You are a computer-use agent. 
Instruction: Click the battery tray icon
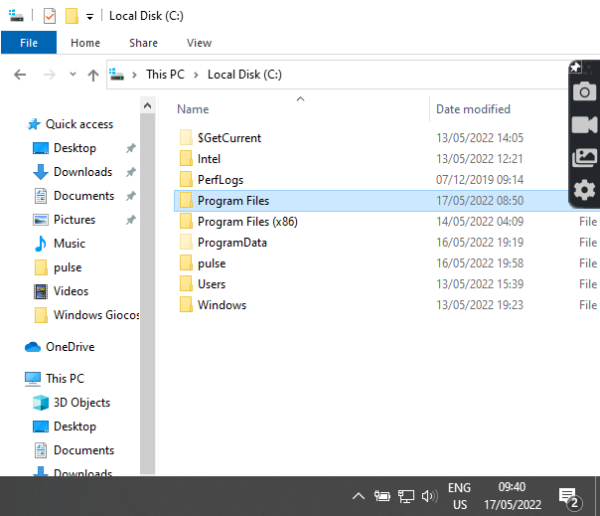pos(382,496)
